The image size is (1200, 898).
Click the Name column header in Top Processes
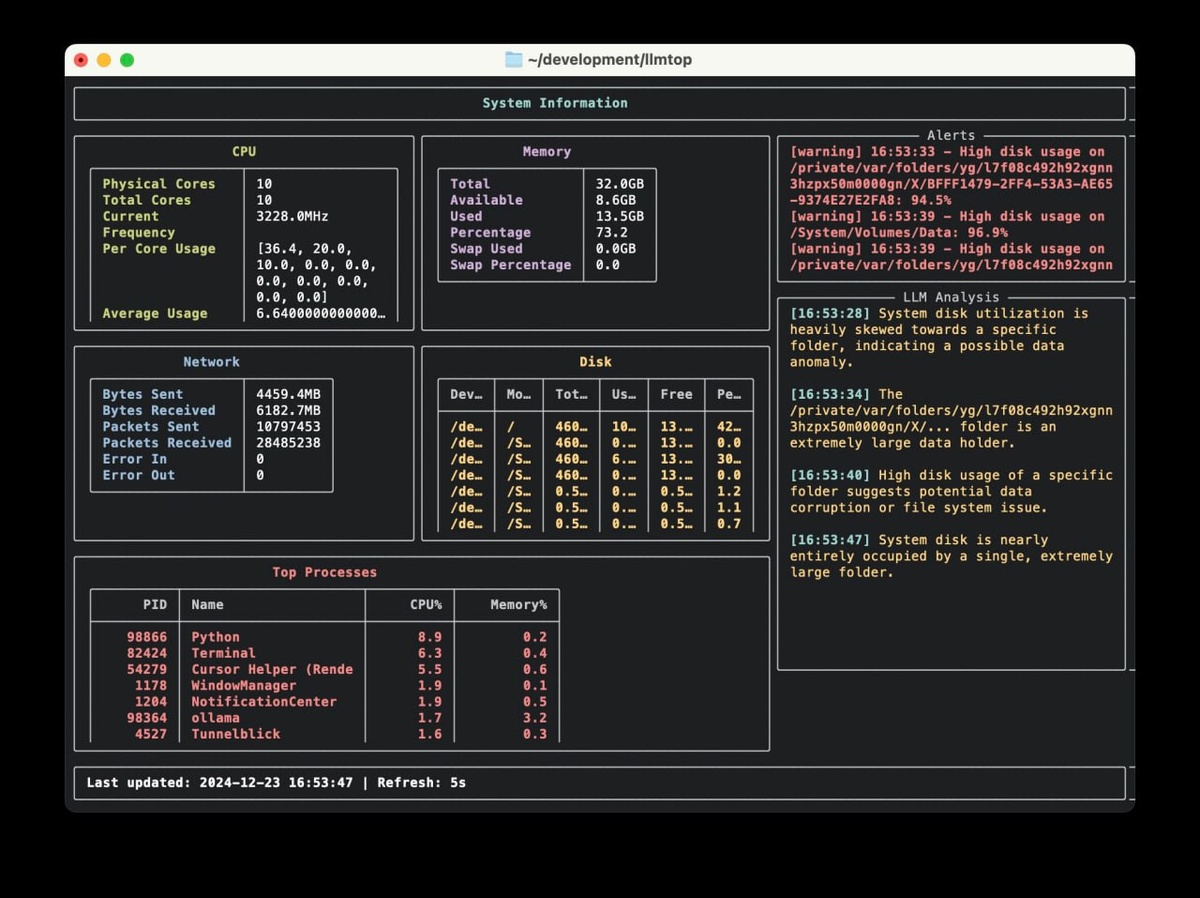tap(207, 605)
